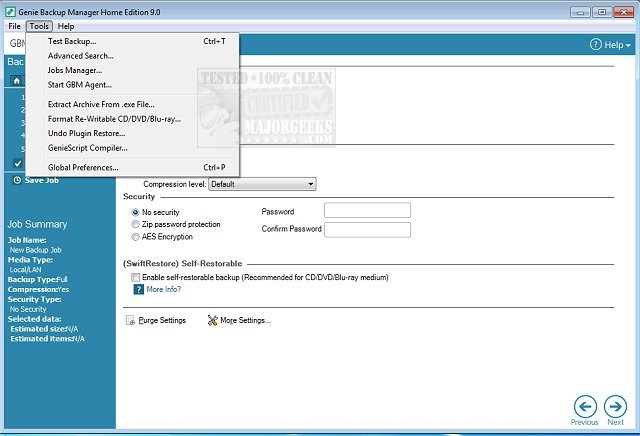Click the home icon in sidebar
Viewport: 640px width, 436px height.
tap(16, 81)
